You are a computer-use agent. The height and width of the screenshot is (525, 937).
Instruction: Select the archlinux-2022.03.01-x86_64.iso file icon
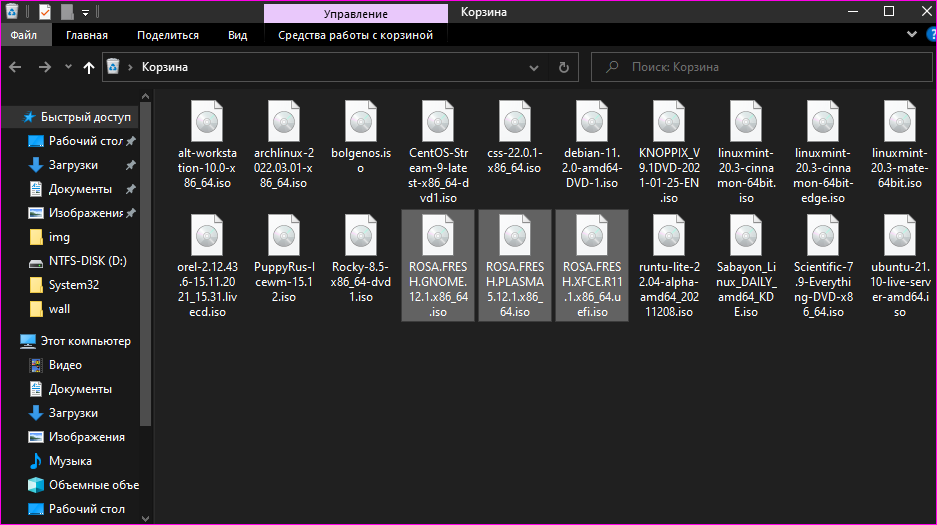[x=284, y=121]
